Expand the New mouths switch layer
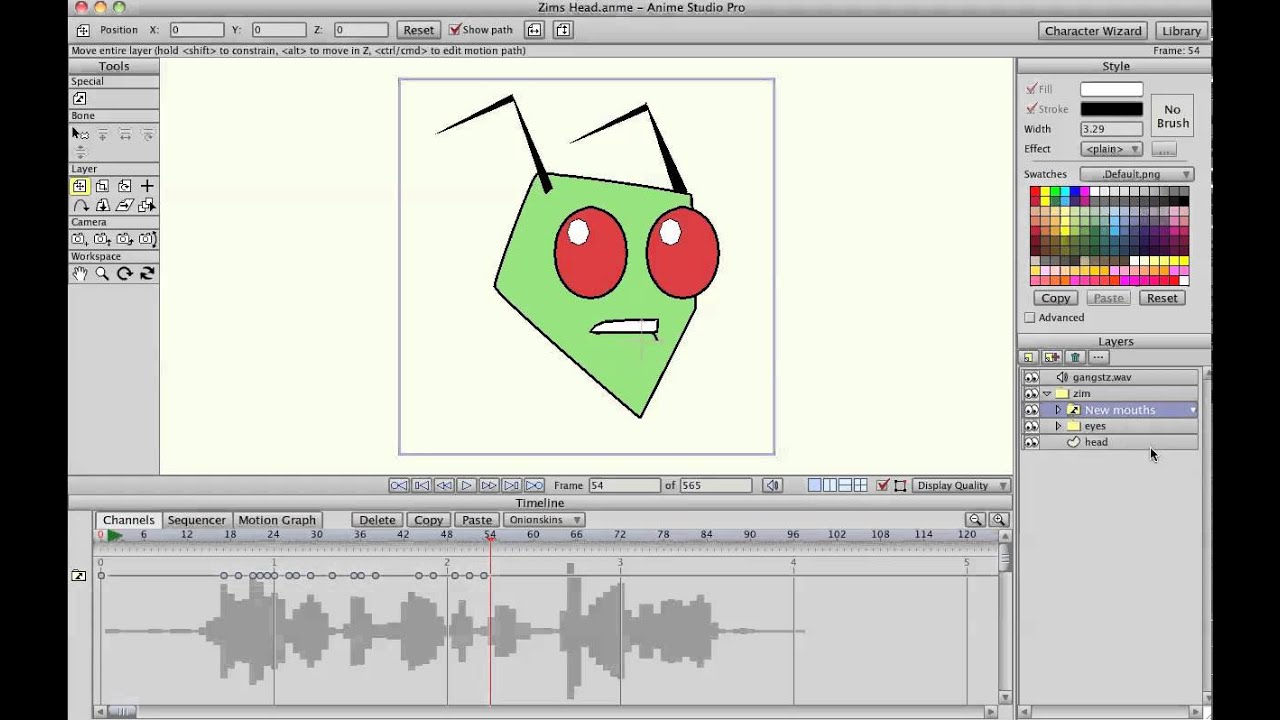The height and width of the screenshot is (720, 1280). (1058, 410)
